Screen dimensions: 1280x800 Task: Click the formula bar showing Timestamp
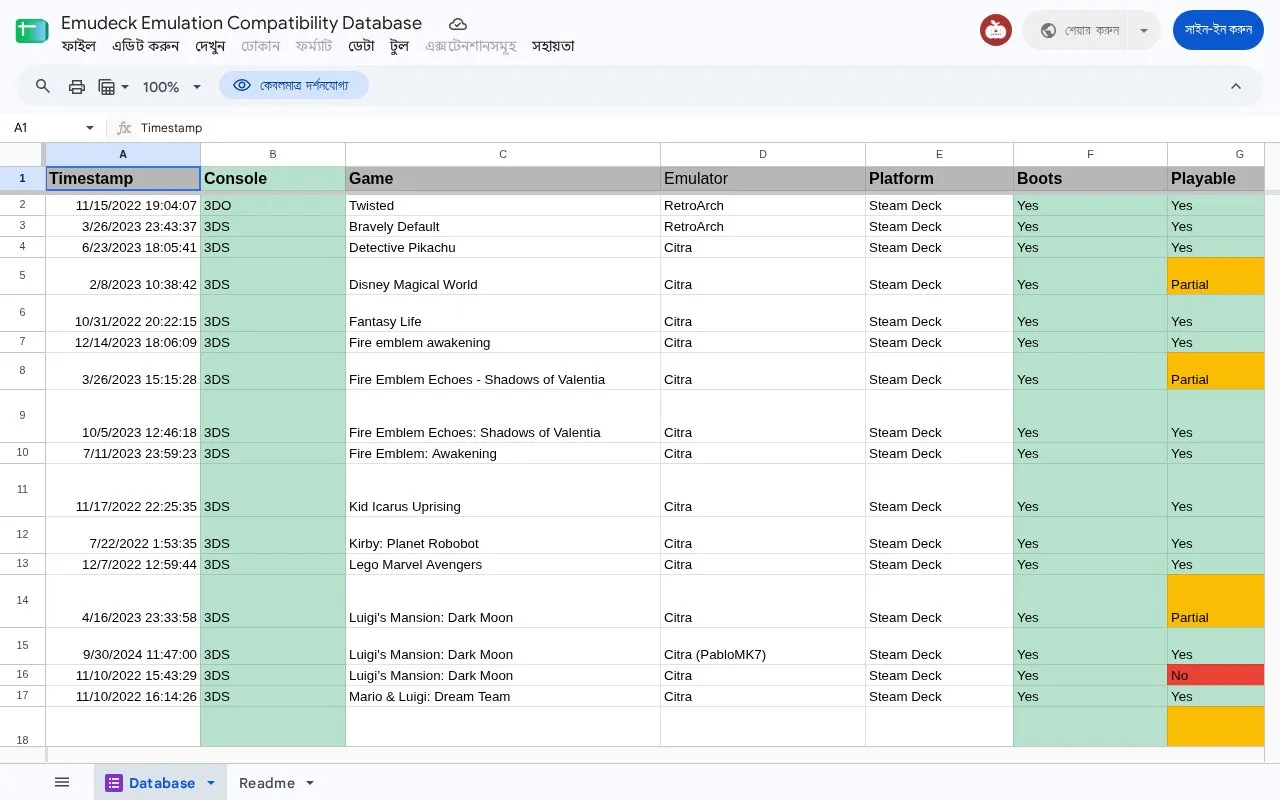[700, 128]
